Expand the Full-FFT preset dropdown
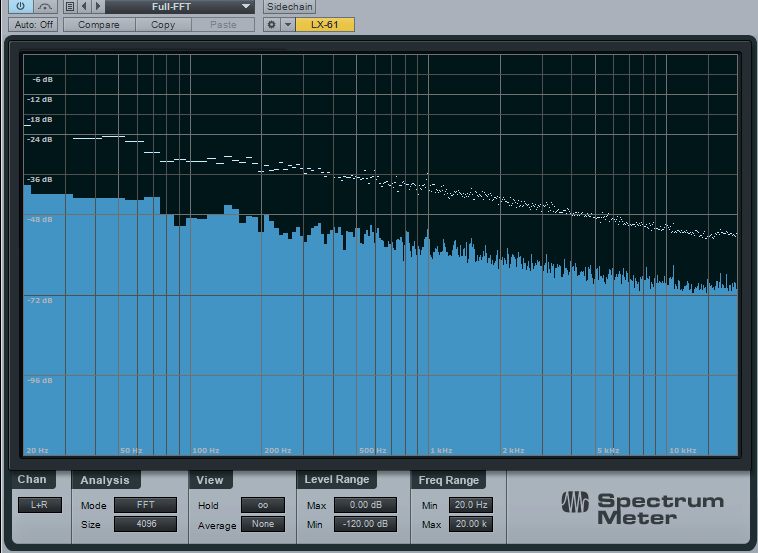The image size is (758, 553). point(180,6)
